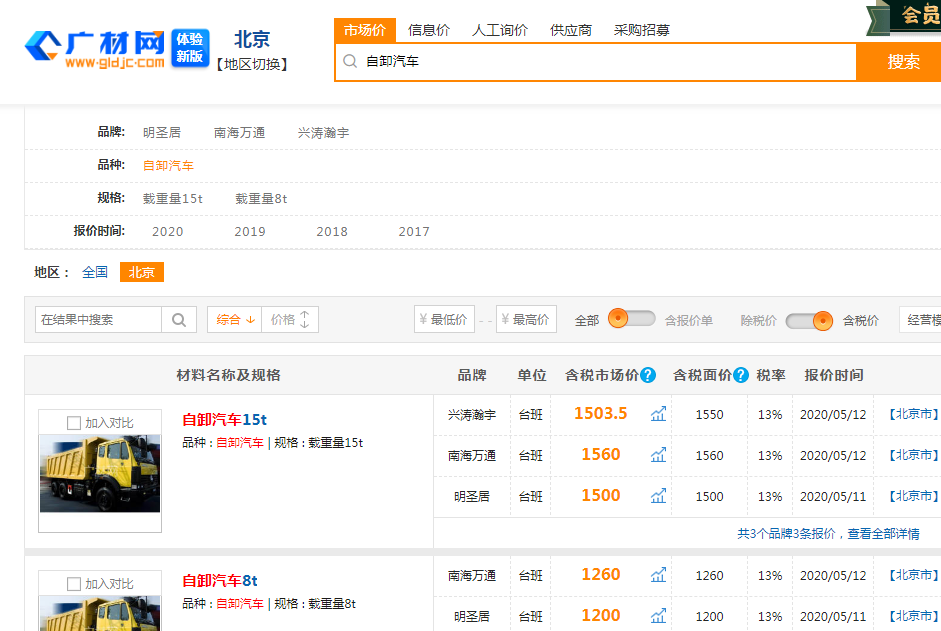Toggle the 除税价 / 含税价 switch
Viewport: 941px width, 631px height.
[809, 321]
